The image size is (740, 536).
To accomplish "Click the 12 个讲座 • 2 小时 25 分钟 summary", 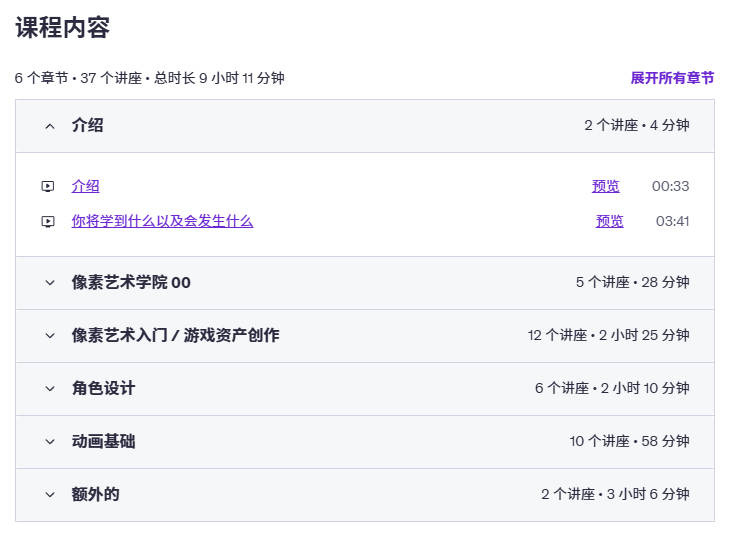I will [608, 335].
